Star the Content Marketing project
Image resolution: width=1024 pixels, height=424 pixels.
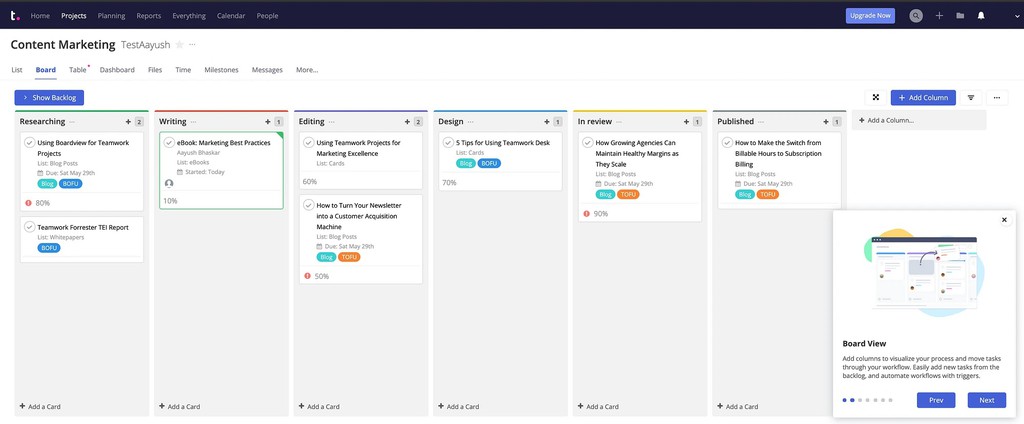coord(180,44)
